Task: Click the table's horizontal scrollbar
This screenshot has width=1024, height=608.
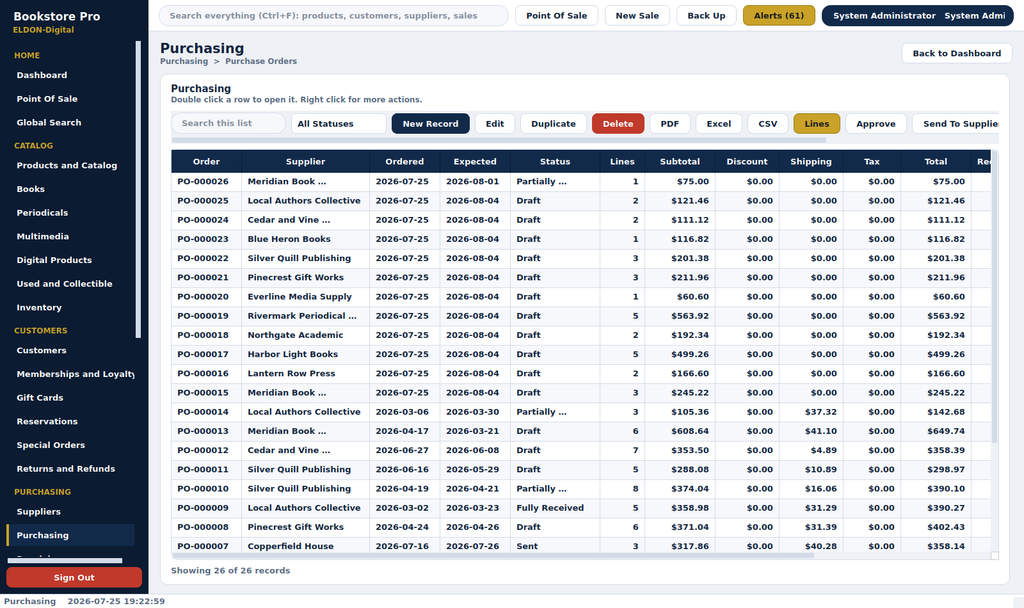Action: (x=493, y=556)
